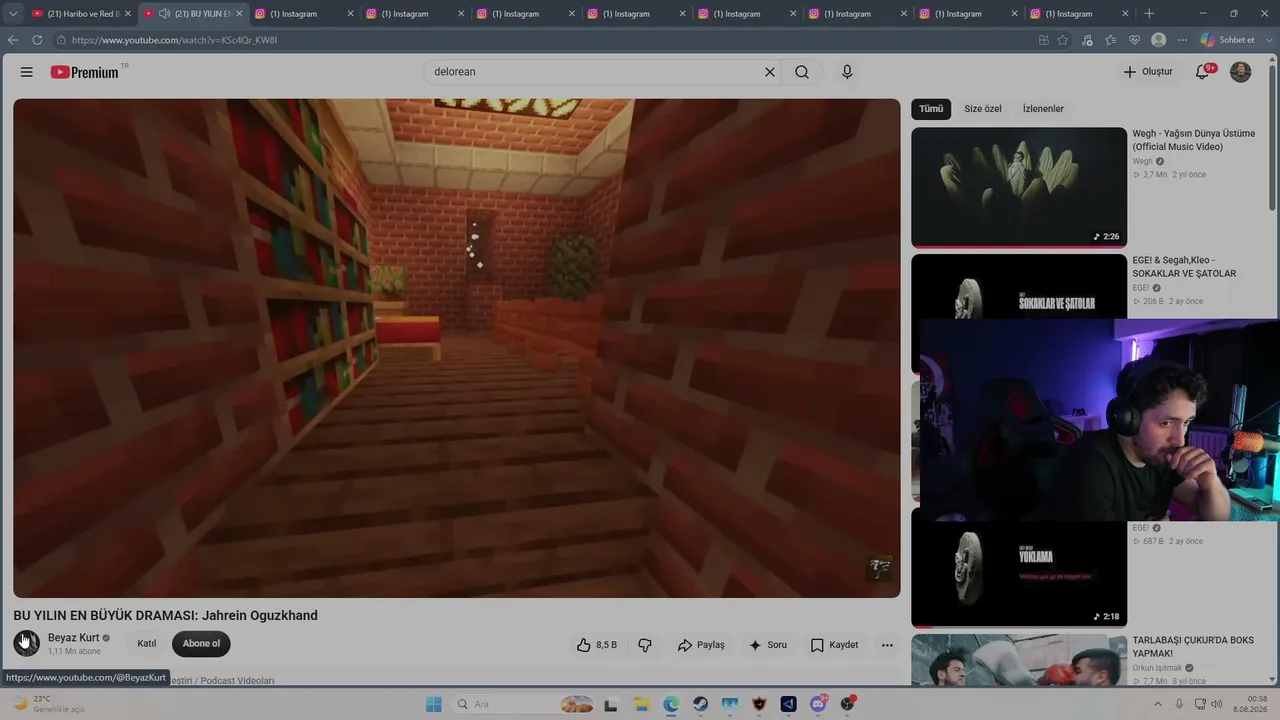Image resolution: width=1280 pixels, height=720 pixels.
Task: Go to the YouTube Premium home logo
Action: [x=85, y=72]
